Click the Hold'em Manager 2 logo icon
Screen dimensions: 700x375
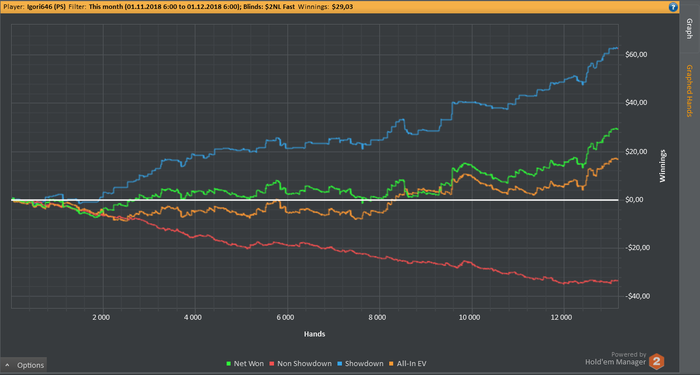pyautogui.click(x=656, y=361)
